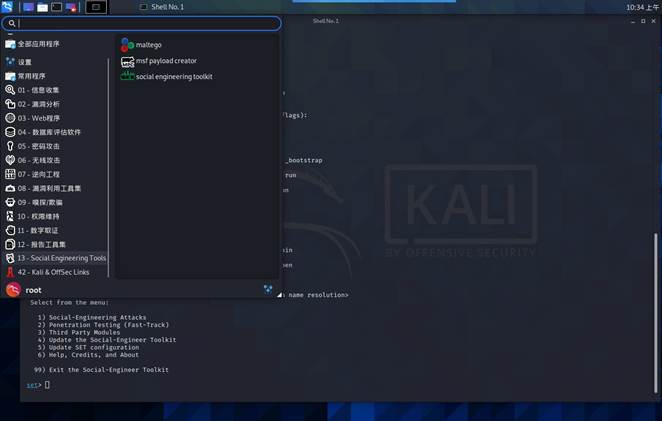Click the 42 - Kali & OffSec Links icon
The height and width of the screenshot is (421, 662).
10,272
